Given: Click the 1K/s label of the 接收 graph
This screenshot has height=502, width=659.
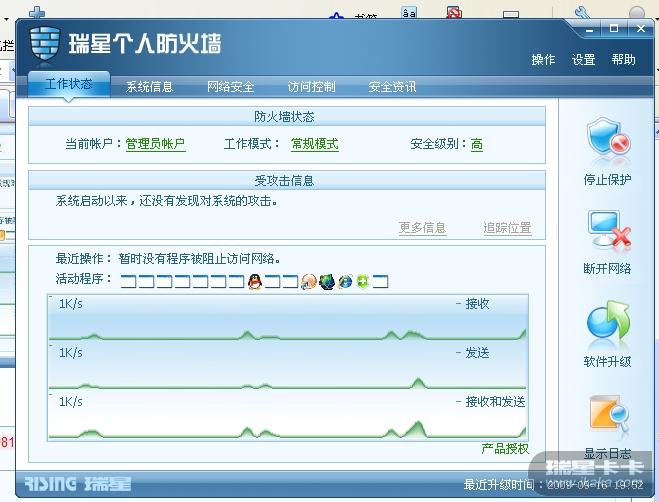Looking at the screenshot, I should tap(71, 304).
